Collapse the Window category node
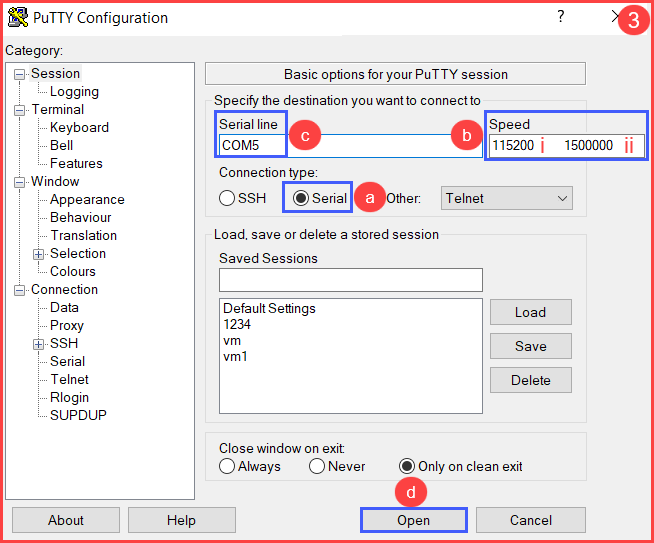Screen dimensions: 654x543 (19, 182)
